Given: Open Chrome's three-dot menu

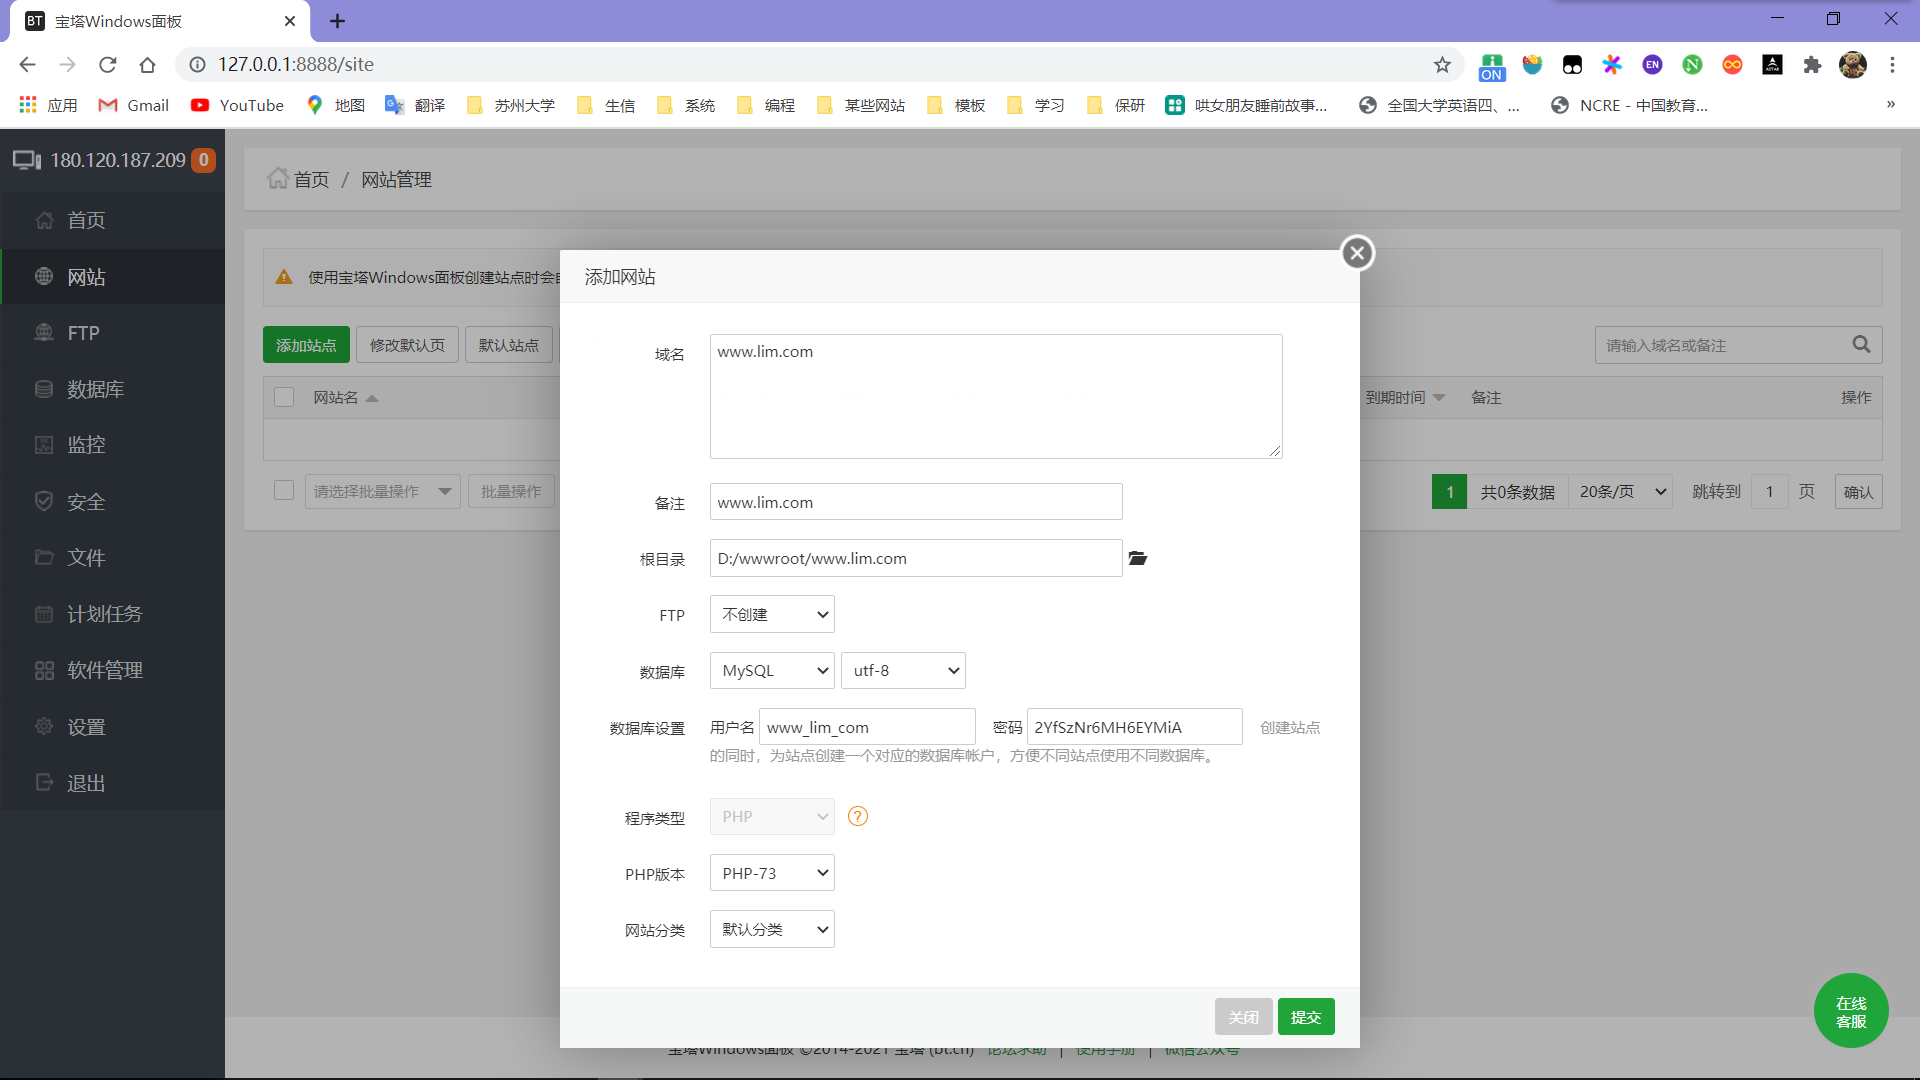Looking at the screenshot, I should 1892,65.
